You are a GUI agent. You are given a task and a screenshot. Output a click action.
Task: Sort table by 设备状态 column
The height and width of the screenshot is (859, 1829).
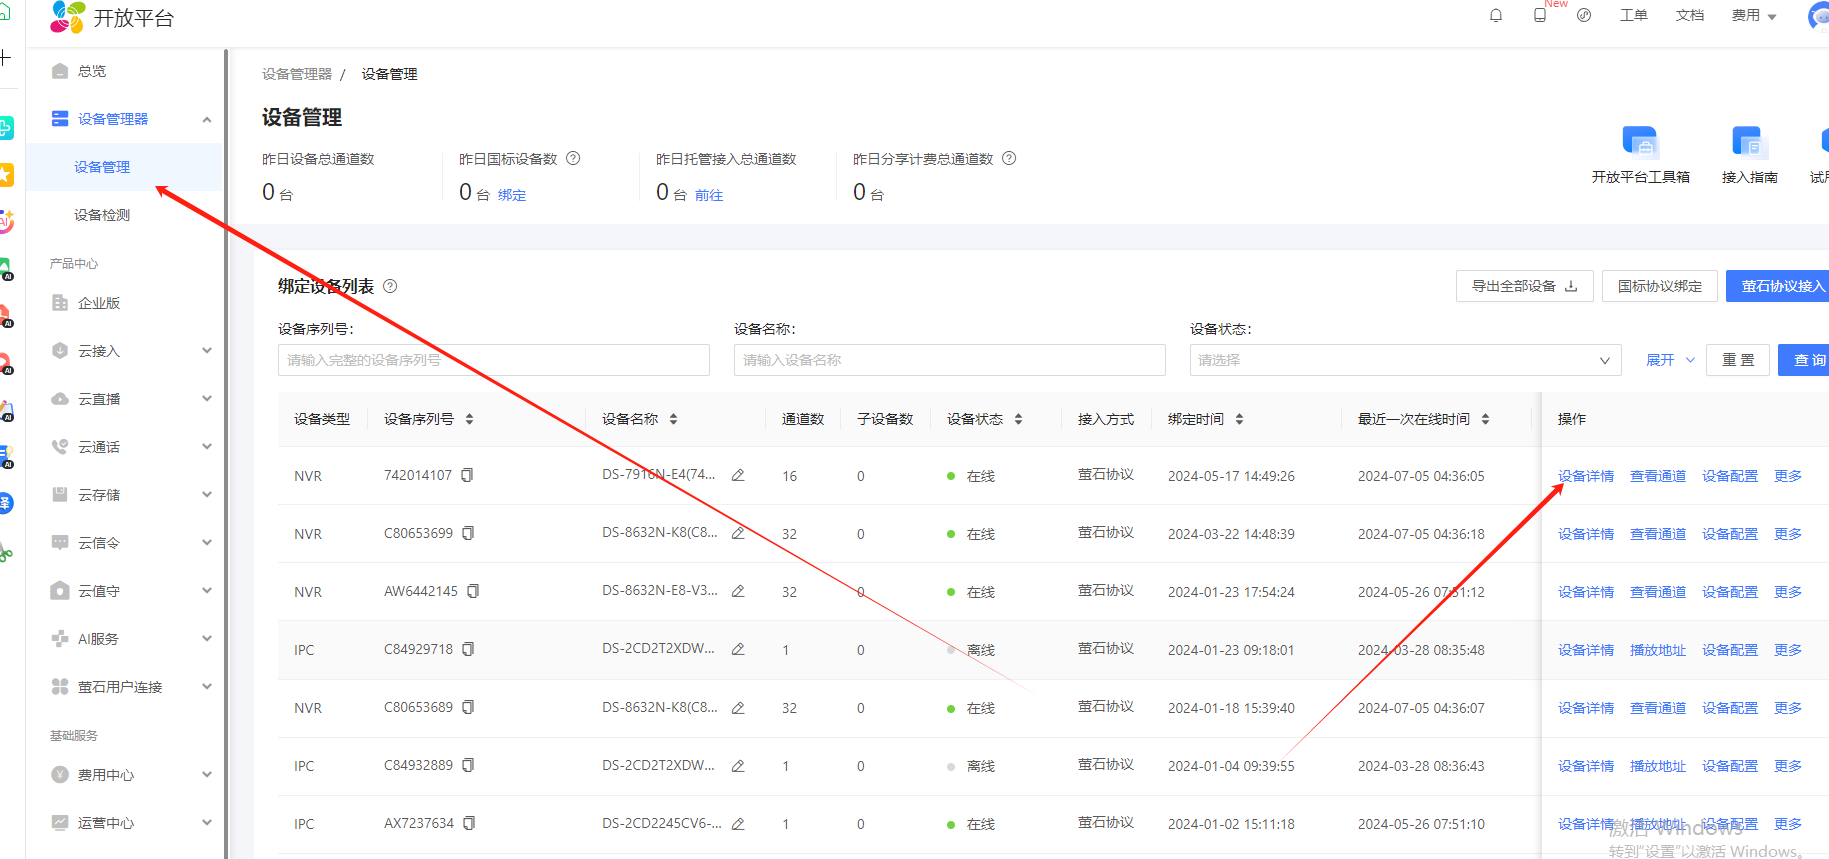pos(1018,419)
